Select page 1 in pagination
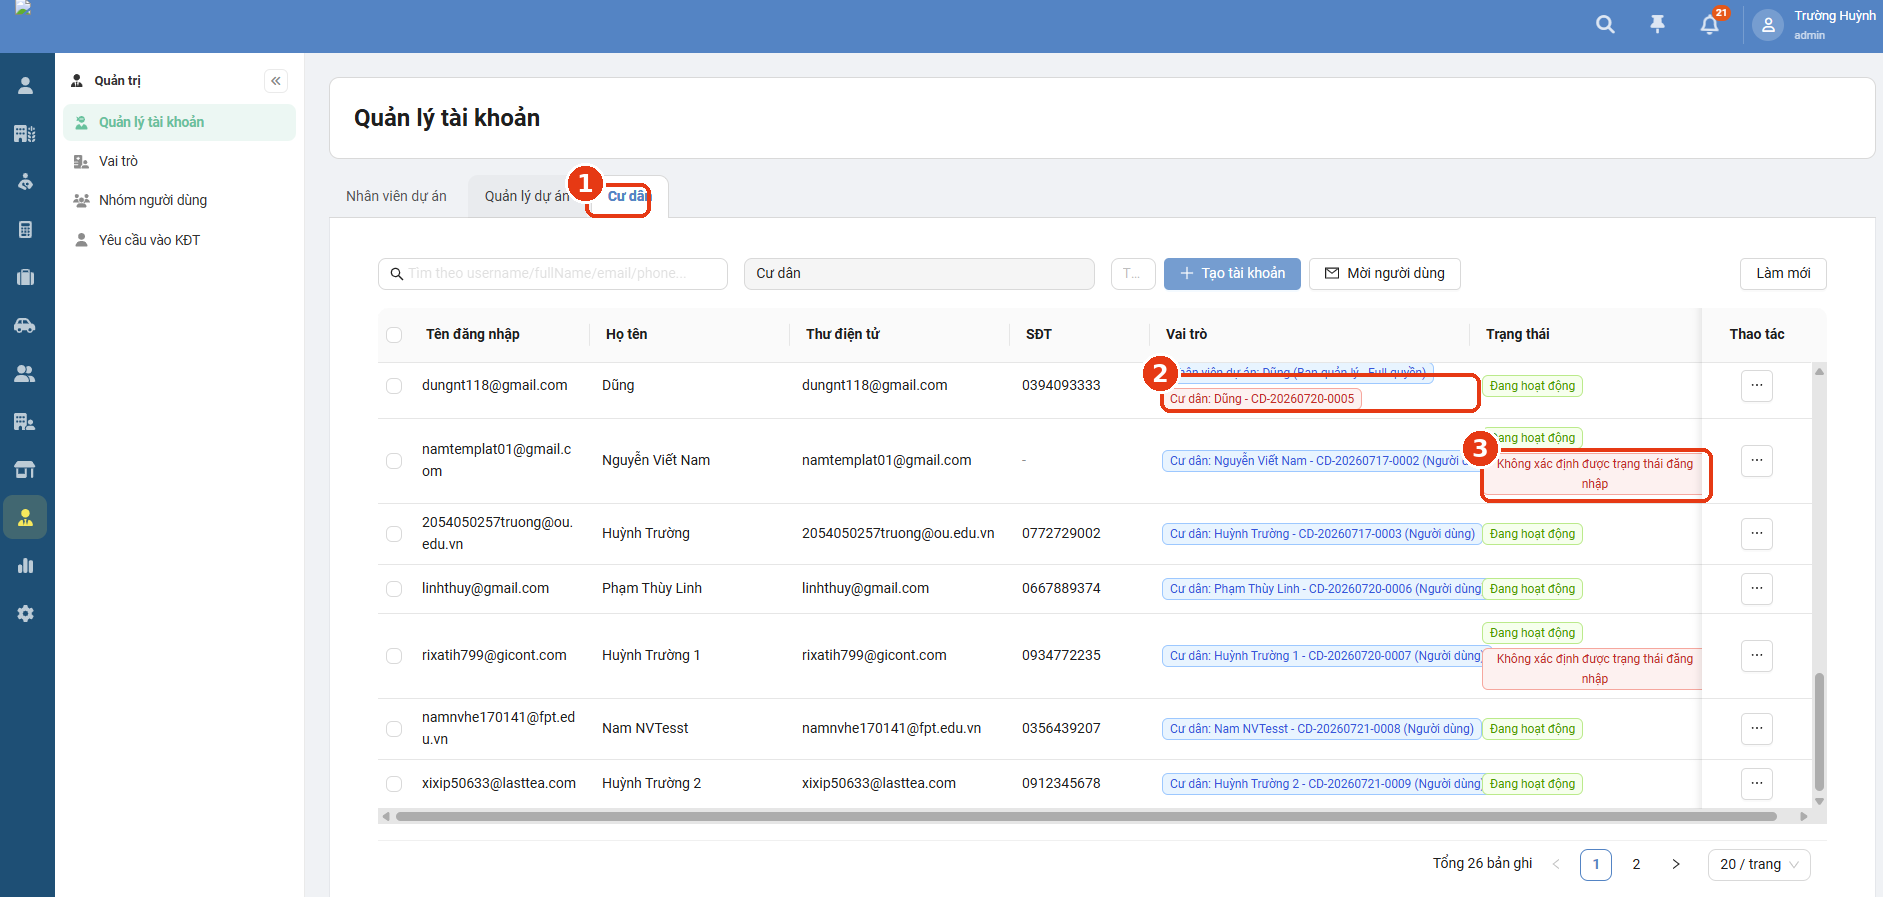Viewport: 1883px width, 897px height. pos(1596,864)
